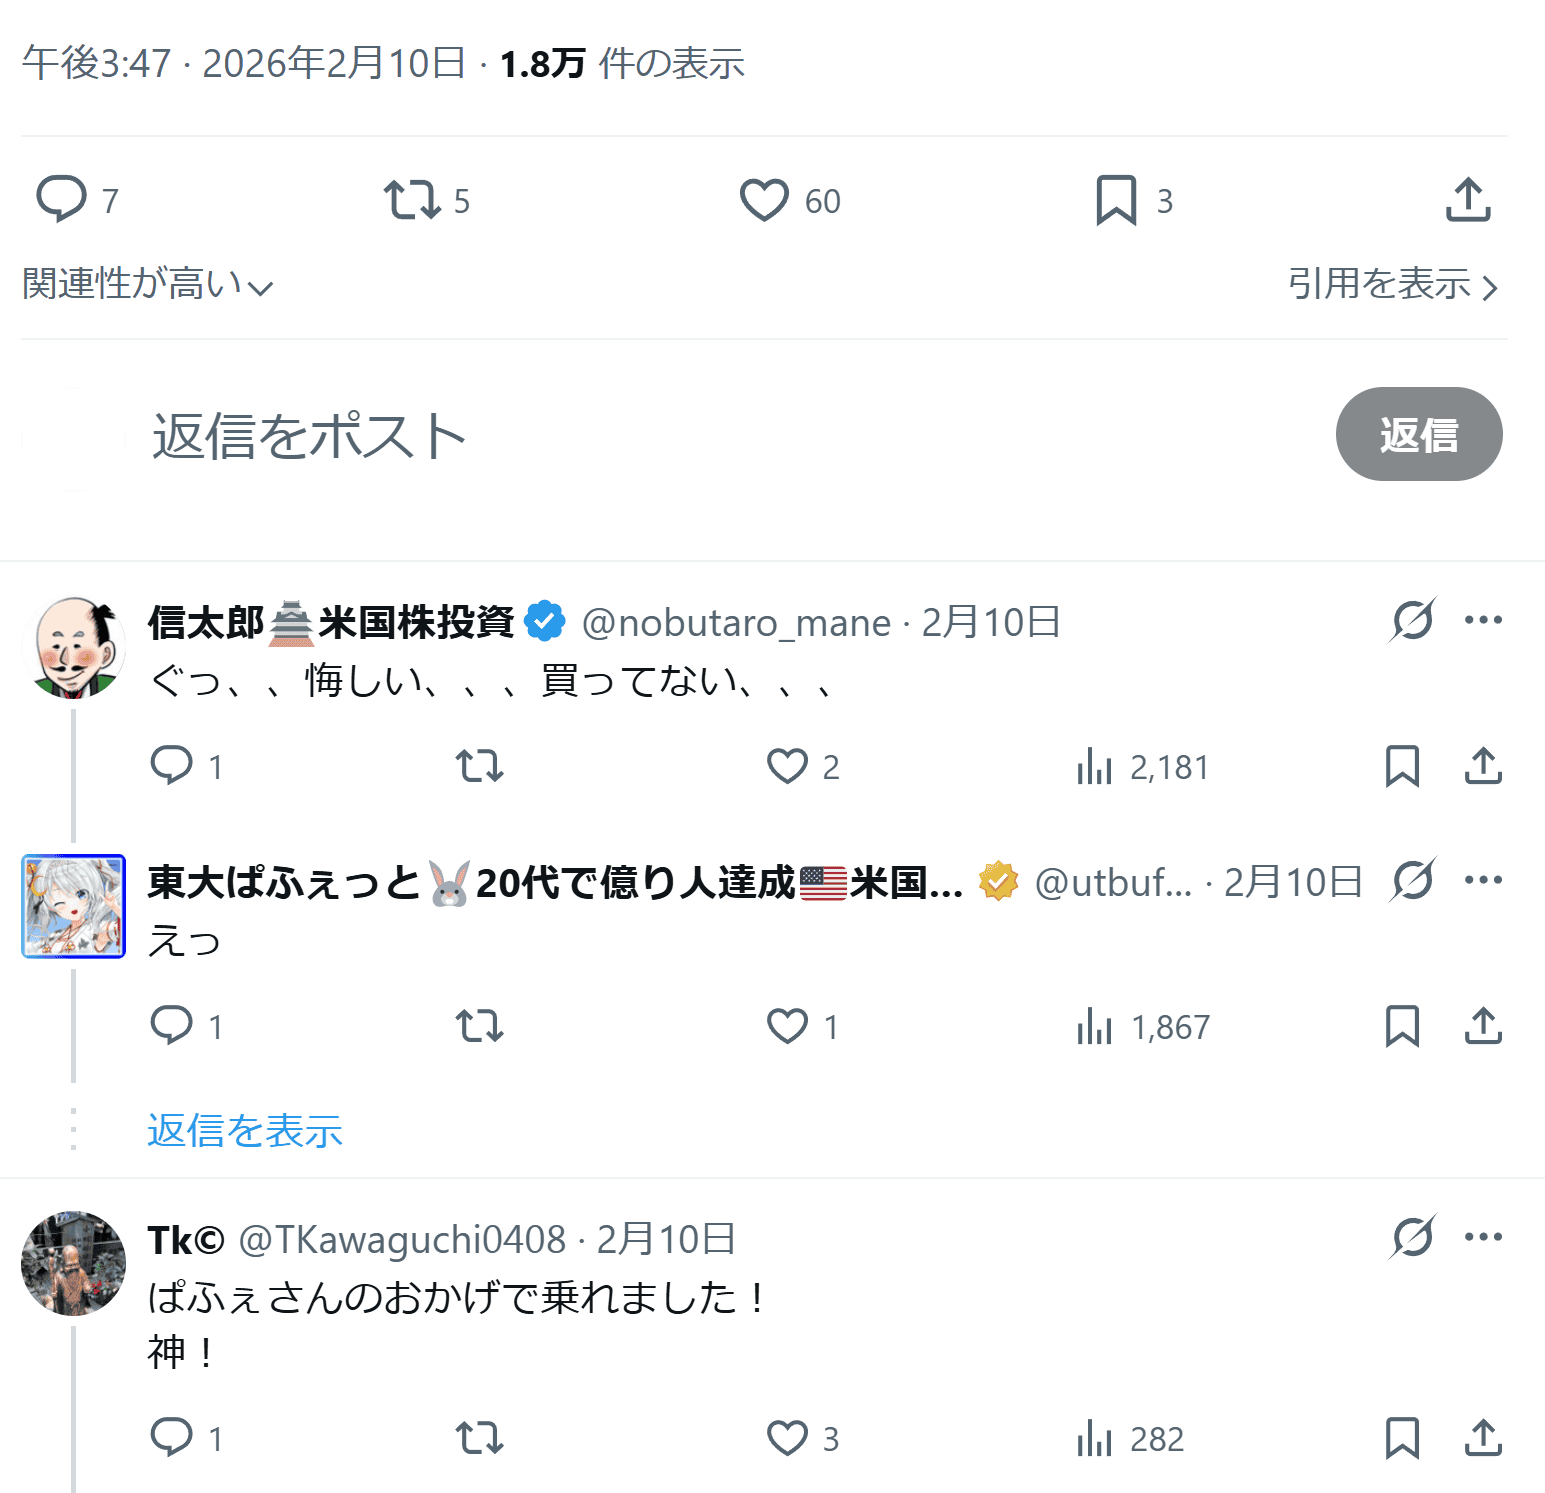Repost 東大ぱふぇっと's えっ reply

click(479, 1026)
